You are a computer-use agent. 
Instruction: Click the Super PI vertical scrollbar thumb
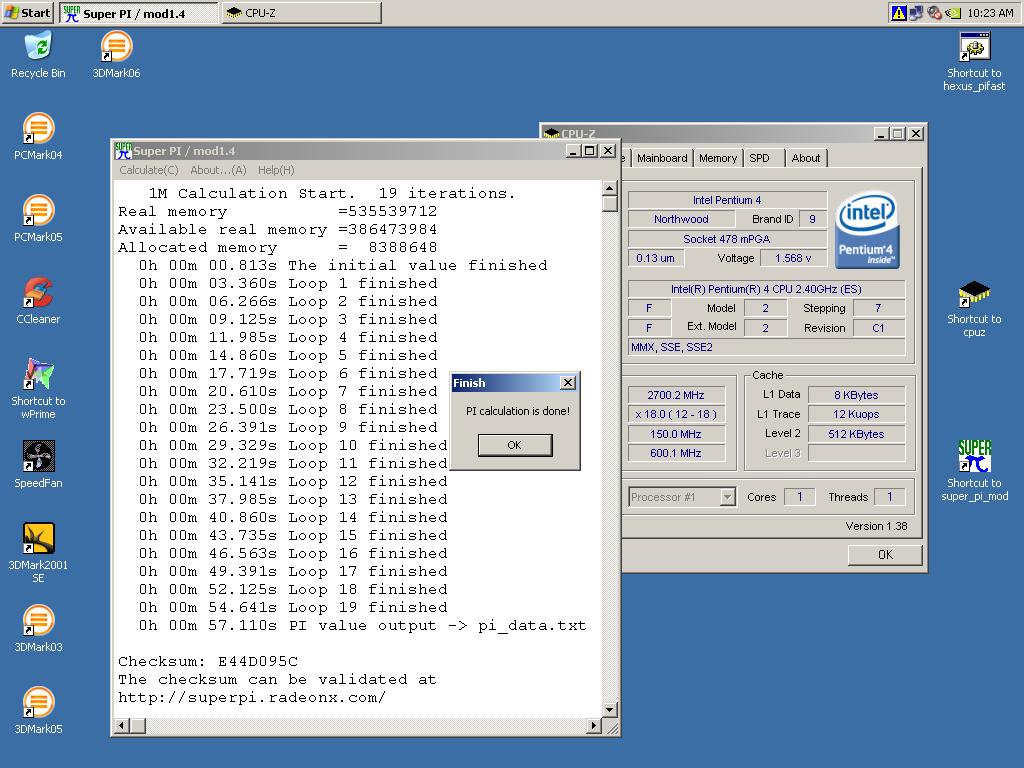coord(609,204)
